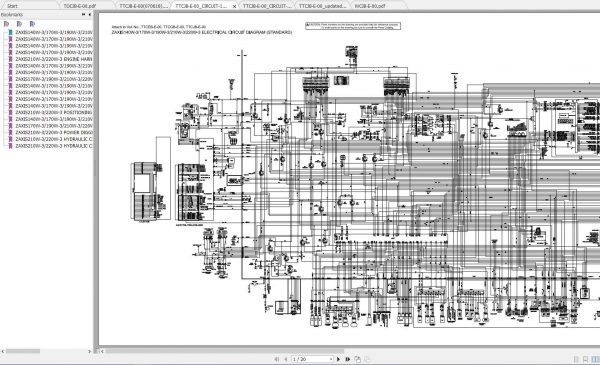Click the ENGINE HARN bookmark's purple icon
This screenshot has height=365, width=600.
tap(10, 59)
